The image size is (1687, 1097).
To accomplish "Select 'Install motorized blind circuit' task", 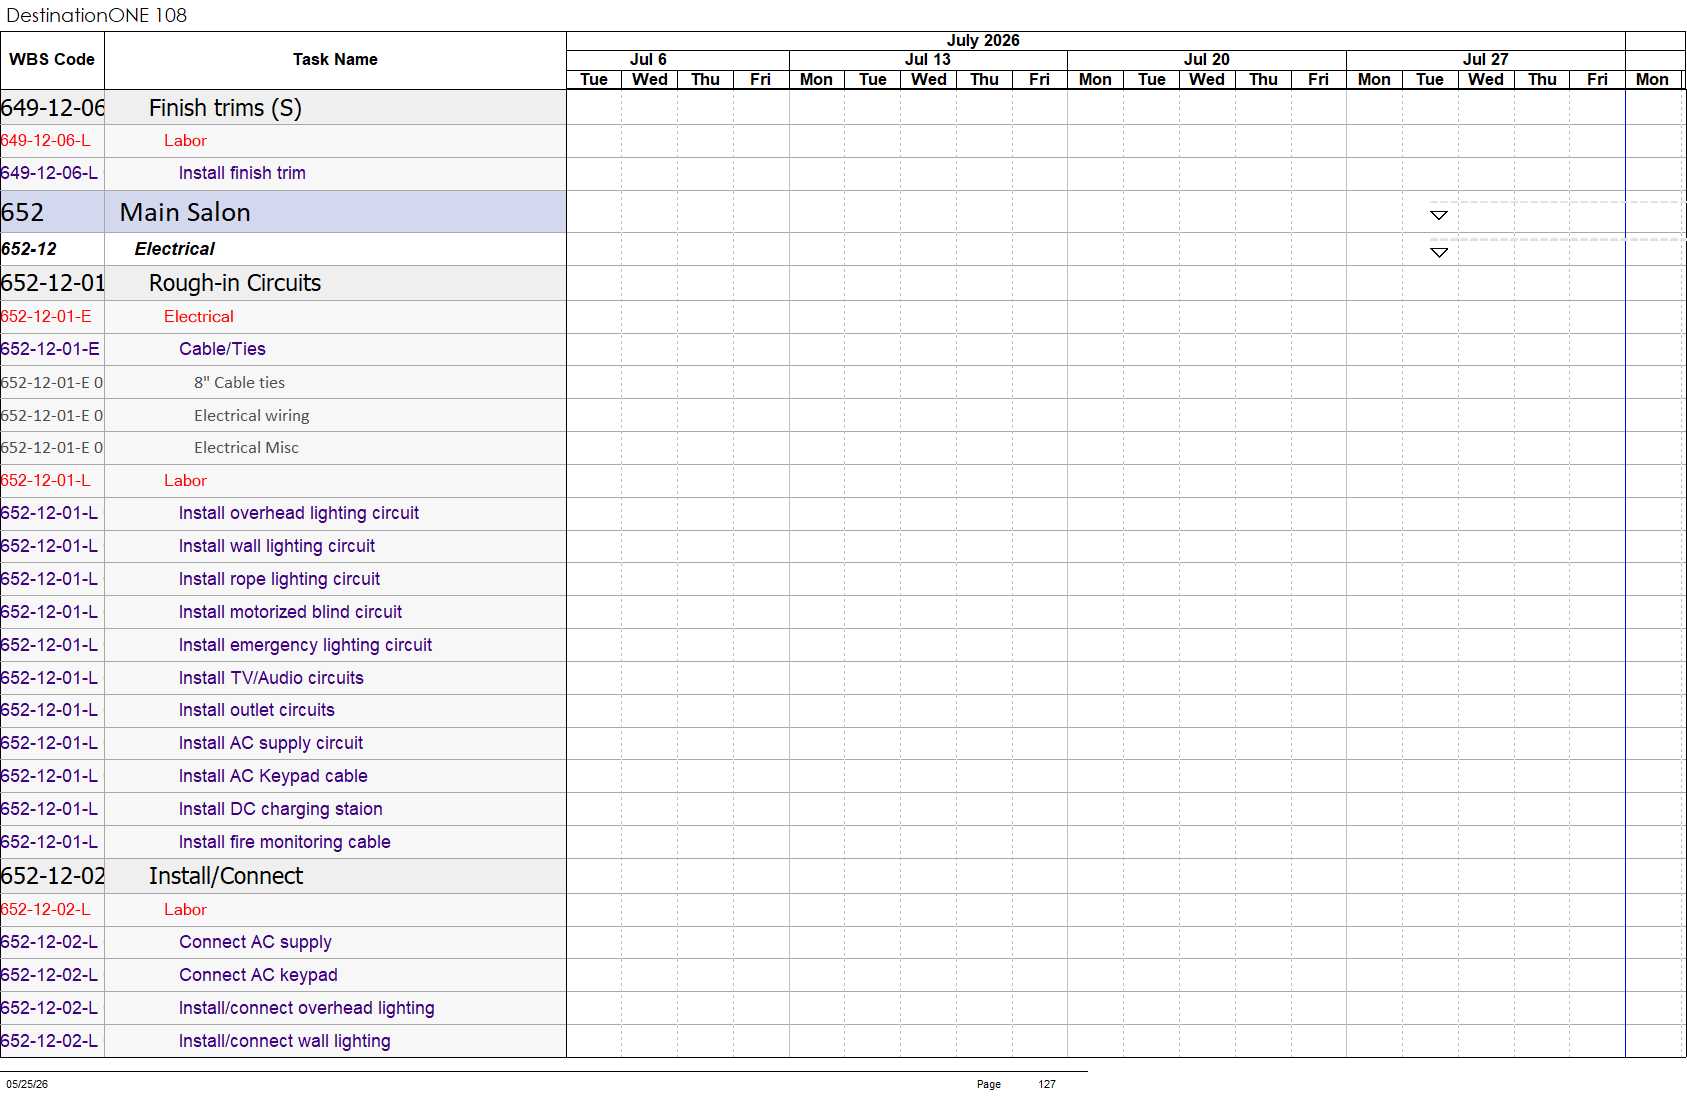I will [283, 612].
